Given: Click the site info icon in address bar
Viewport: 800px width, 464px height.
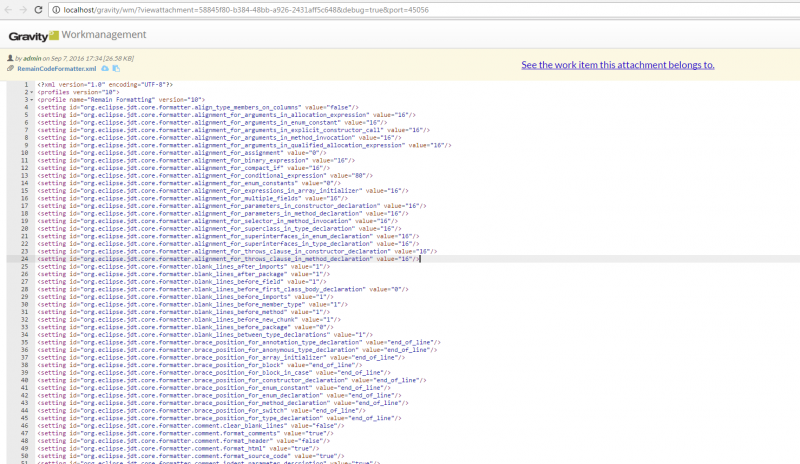Looking at the screenshot, I should pyautogui.click(x=56, y=9).
